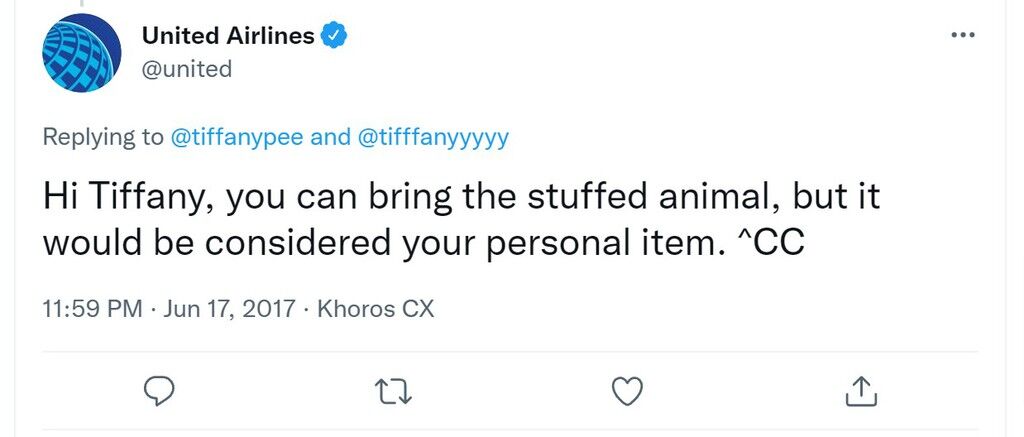1024x437 pixels.
Task: Open the Khoros CX source label
Action: tap(376, 308)
